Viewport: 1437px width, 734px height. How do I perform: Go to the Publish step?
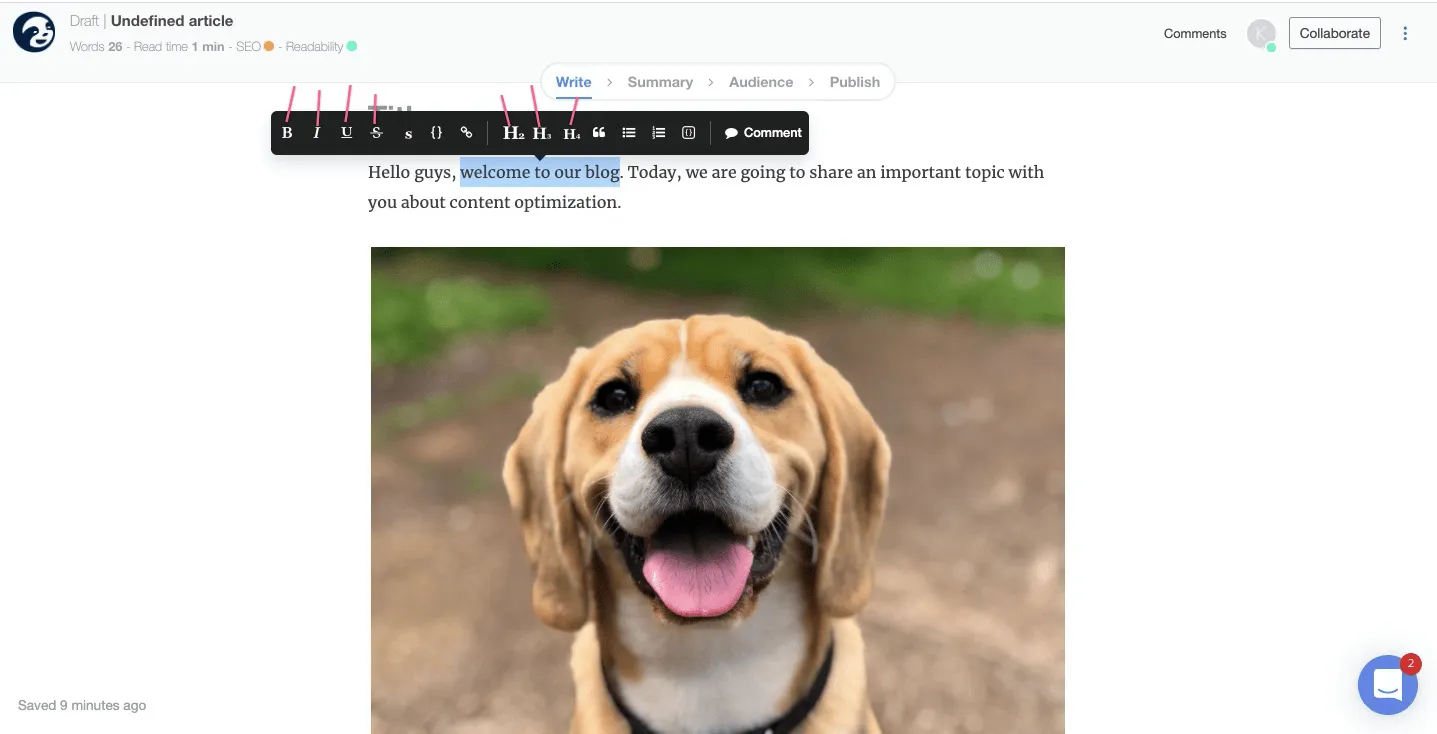point(855,82)
